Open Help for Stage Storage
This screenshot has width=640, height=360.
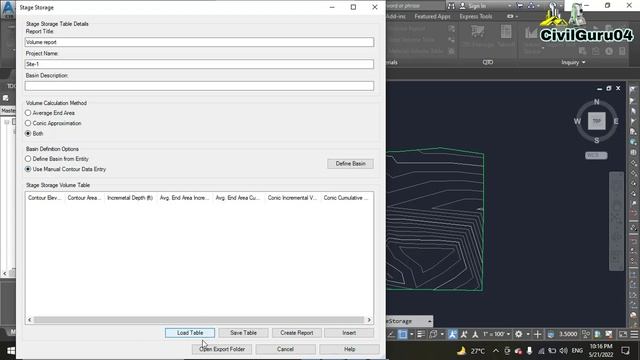coord(349,349)
